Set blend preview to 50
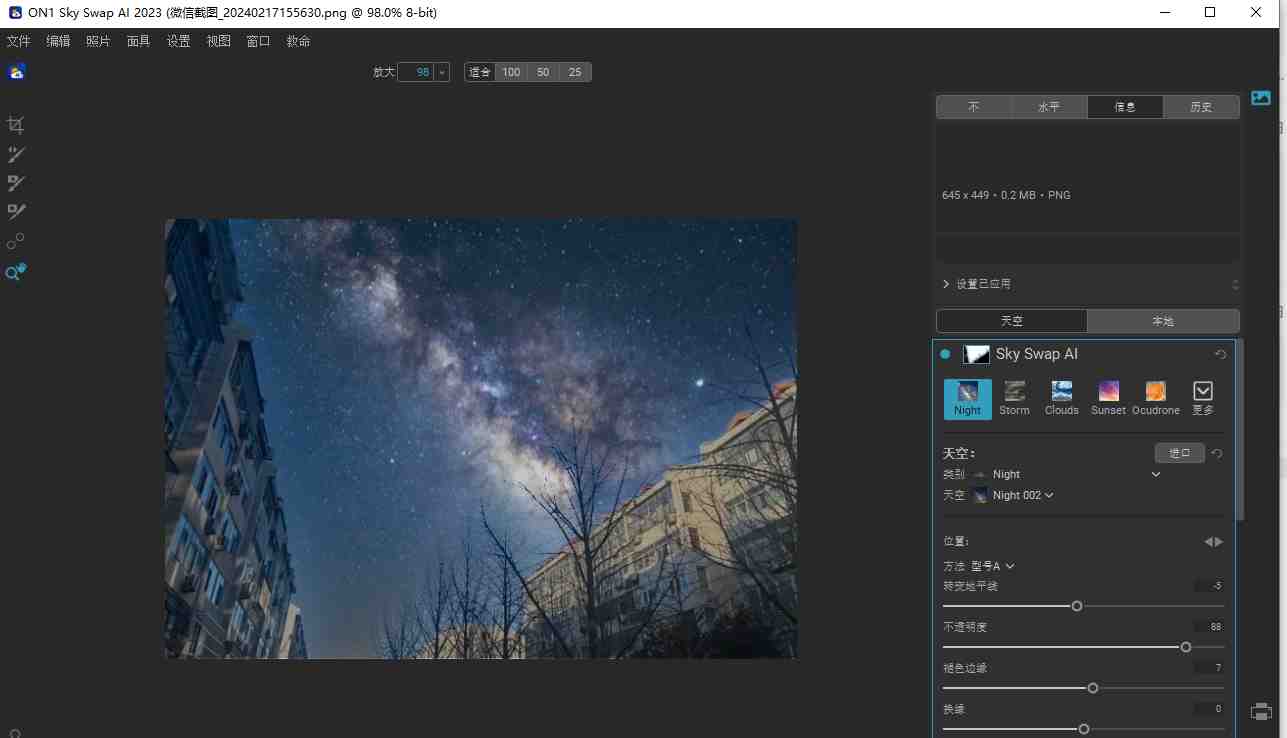Image resolution: width=1287 pixels, height=738 pixels. tap(543, 71)
